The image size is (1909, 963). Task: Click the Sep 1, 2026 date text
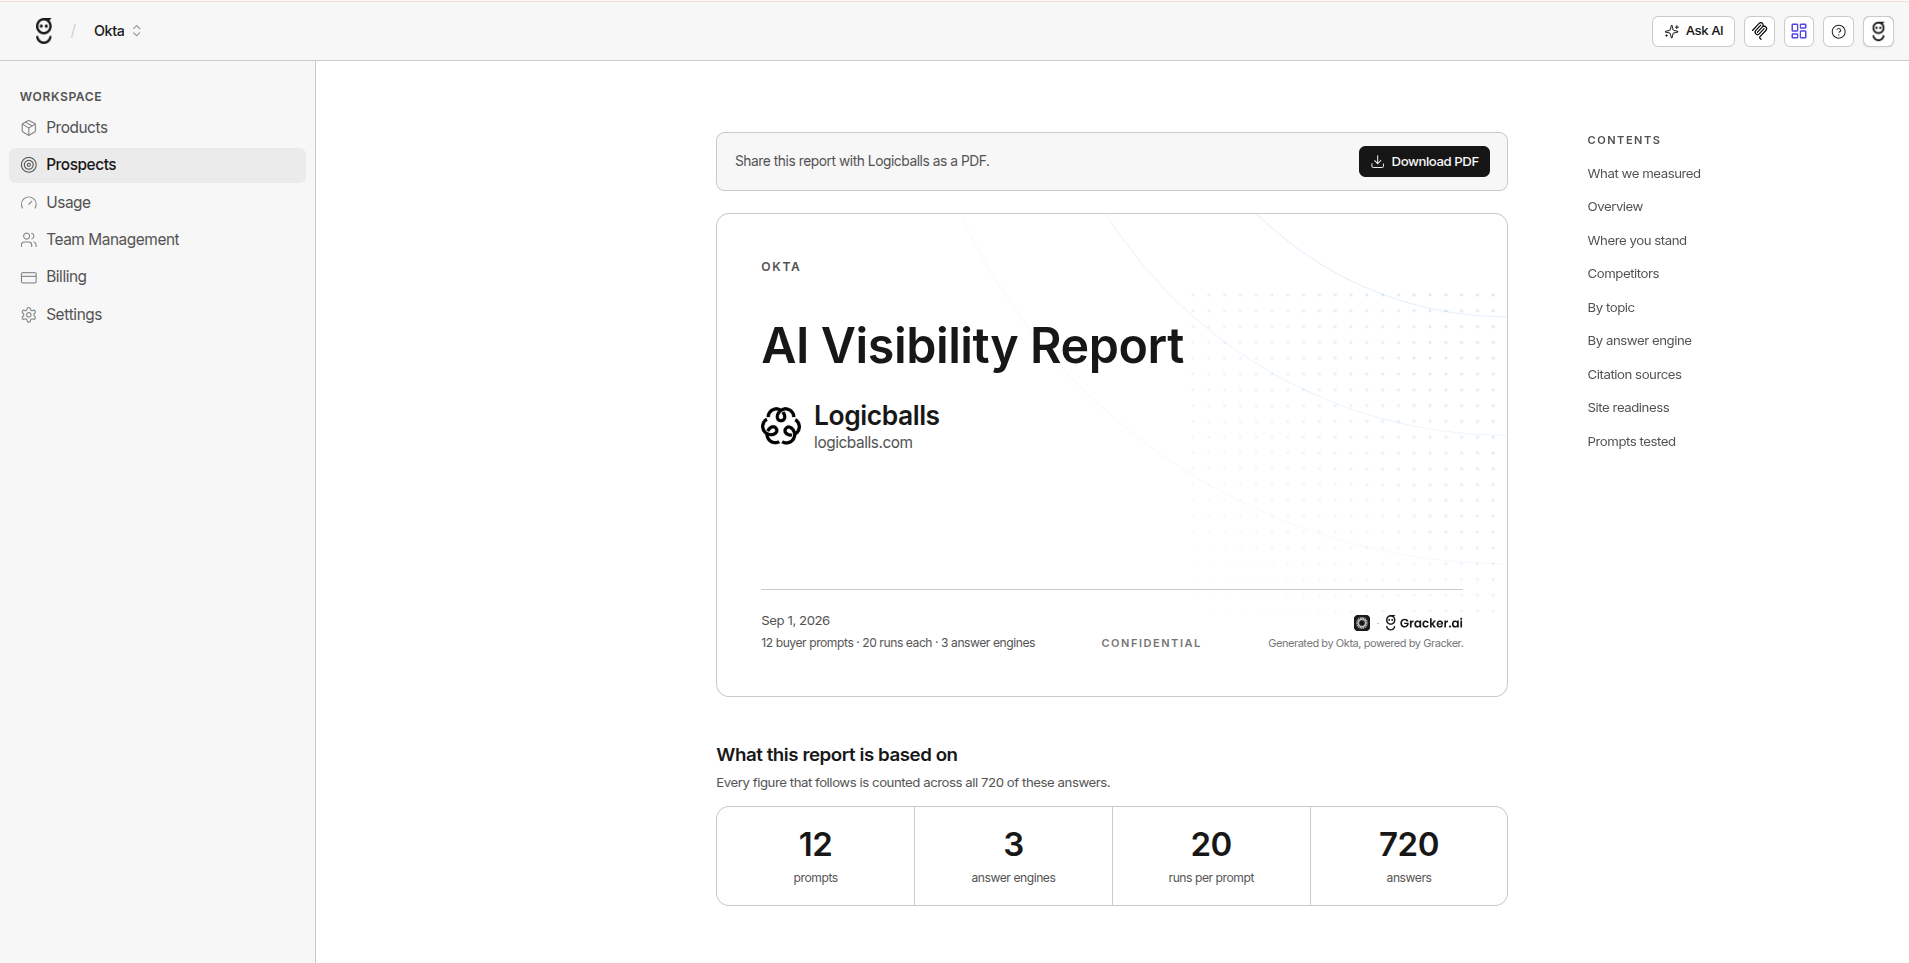tap(795, 621)
